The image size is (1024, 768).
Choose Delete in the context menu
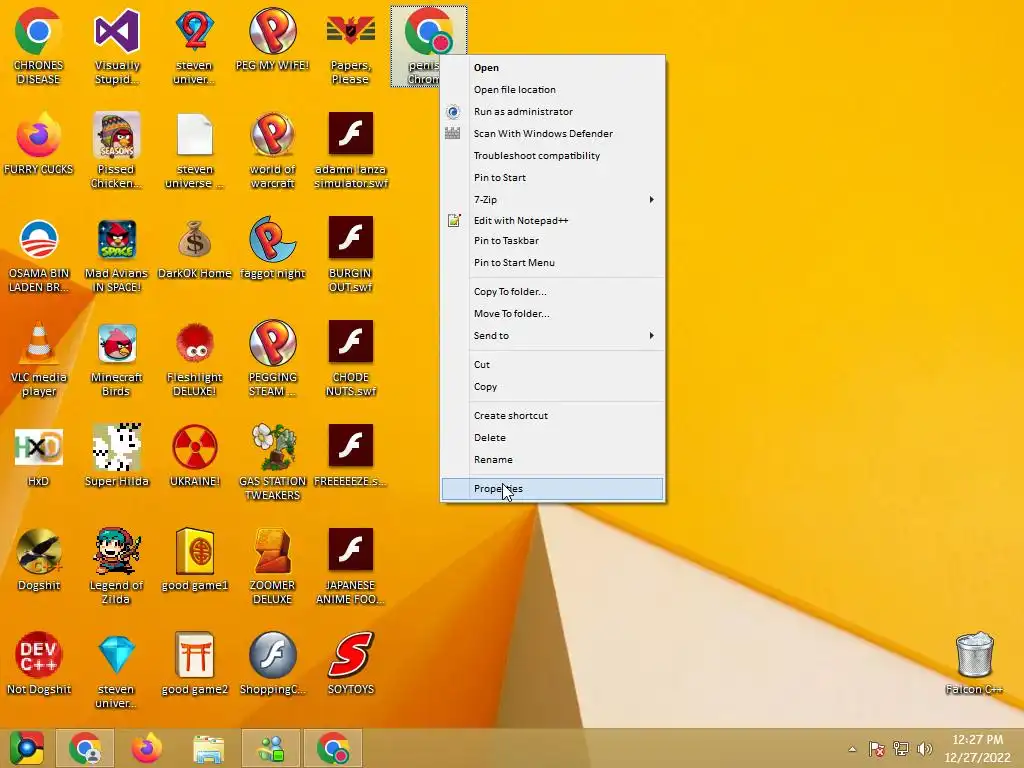point(552,438)
